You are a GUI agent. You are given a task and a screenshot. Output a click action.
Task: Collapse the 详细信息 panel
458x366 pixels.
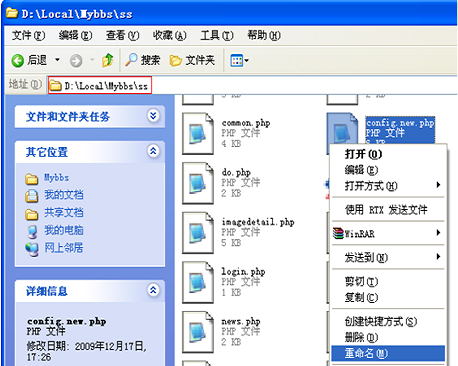[153, 290]
